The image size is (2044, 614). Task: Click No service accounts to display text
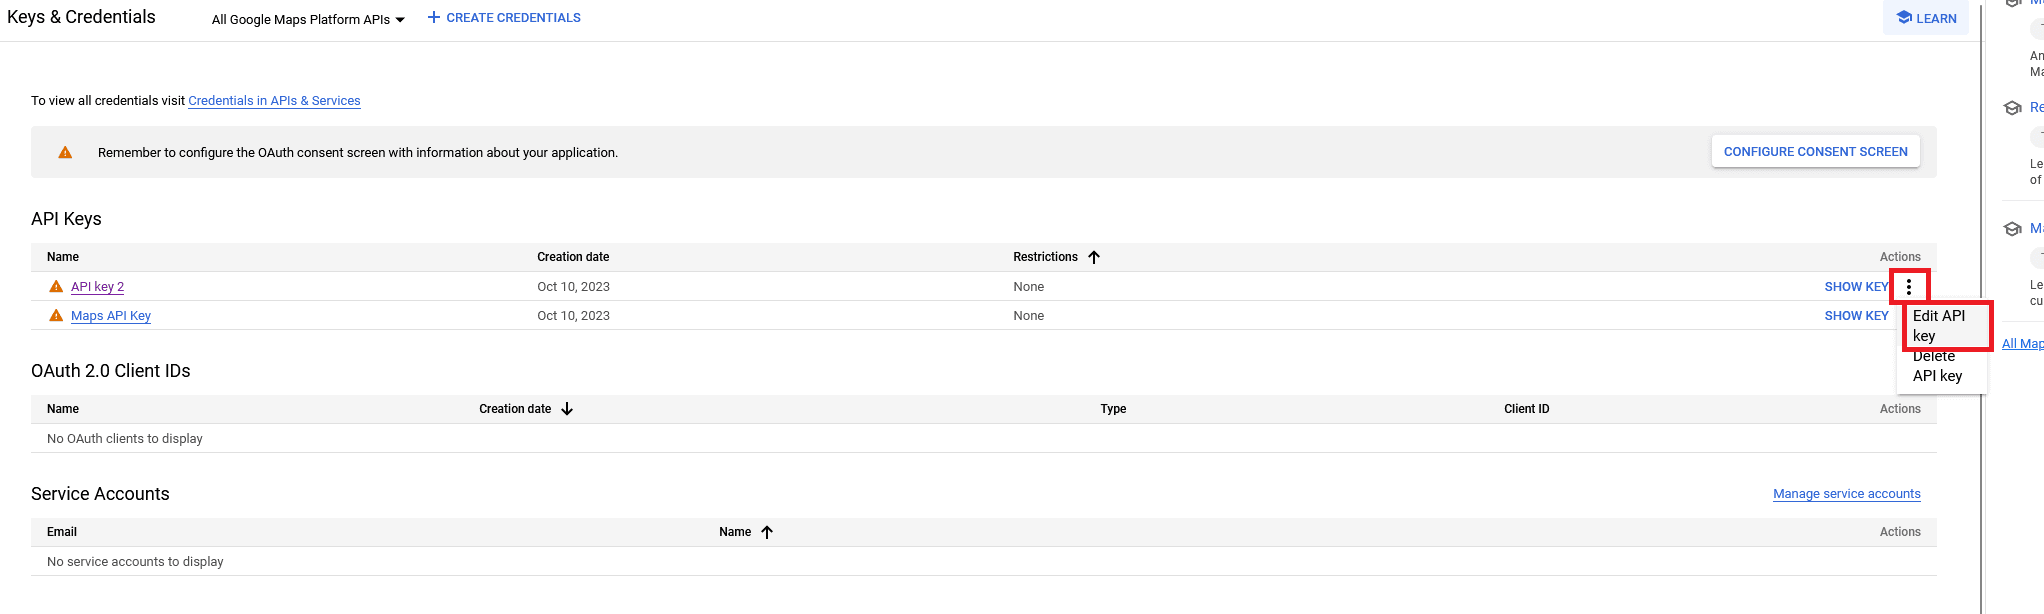tap(135, 562)
